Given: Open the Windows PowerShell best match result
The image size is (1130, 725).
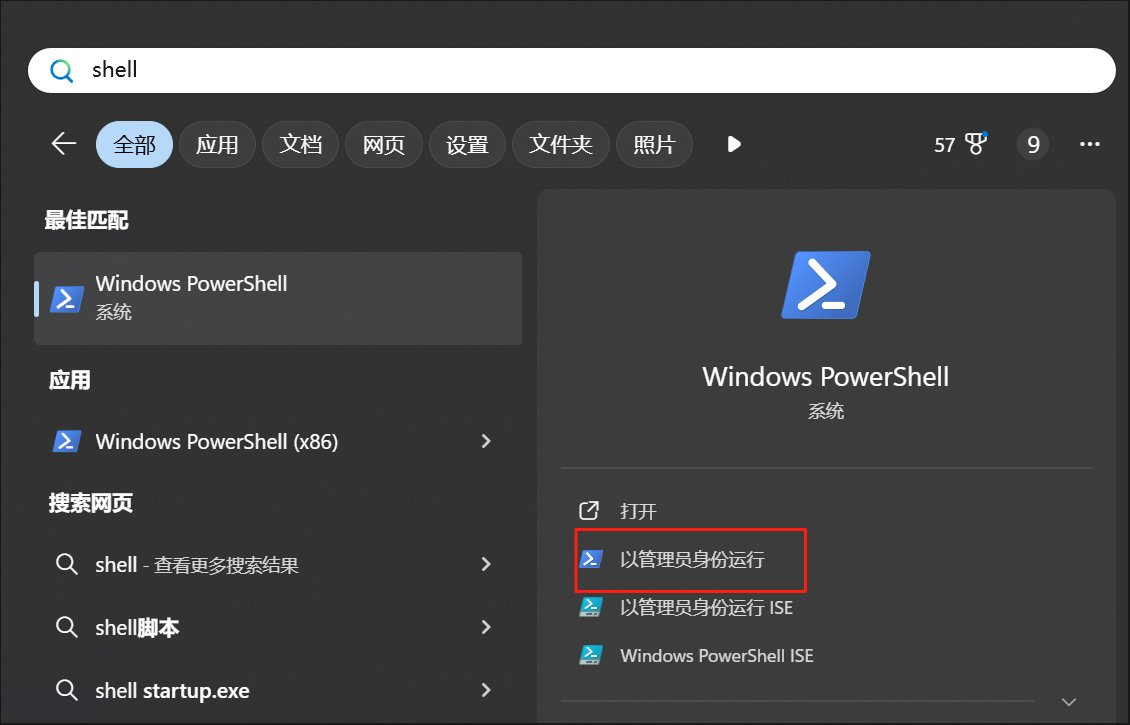Looking at the screenshot, I should point(278,298).
